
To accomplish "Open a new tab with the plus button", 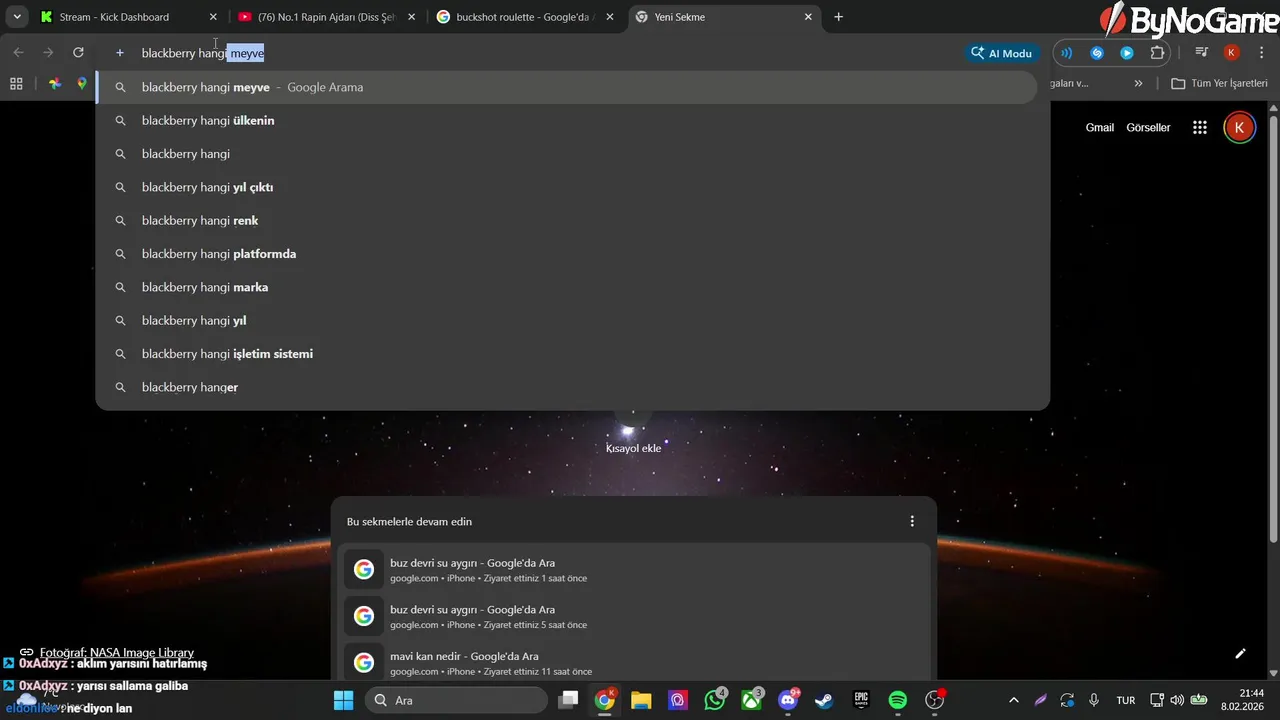I will (x=838, y=17).
